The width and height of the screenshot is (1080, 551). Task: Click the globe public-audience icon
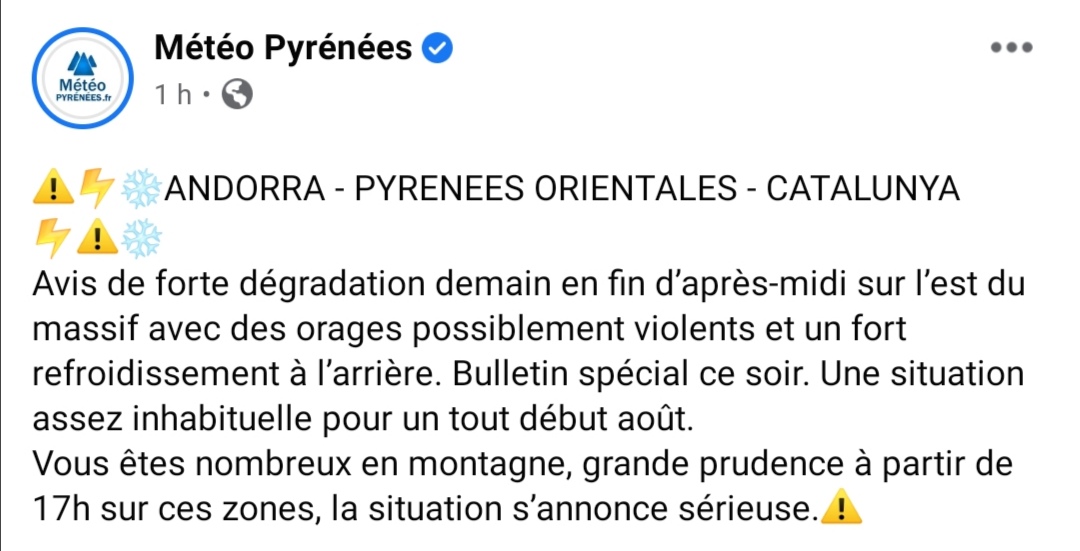(x=237, y=95)
